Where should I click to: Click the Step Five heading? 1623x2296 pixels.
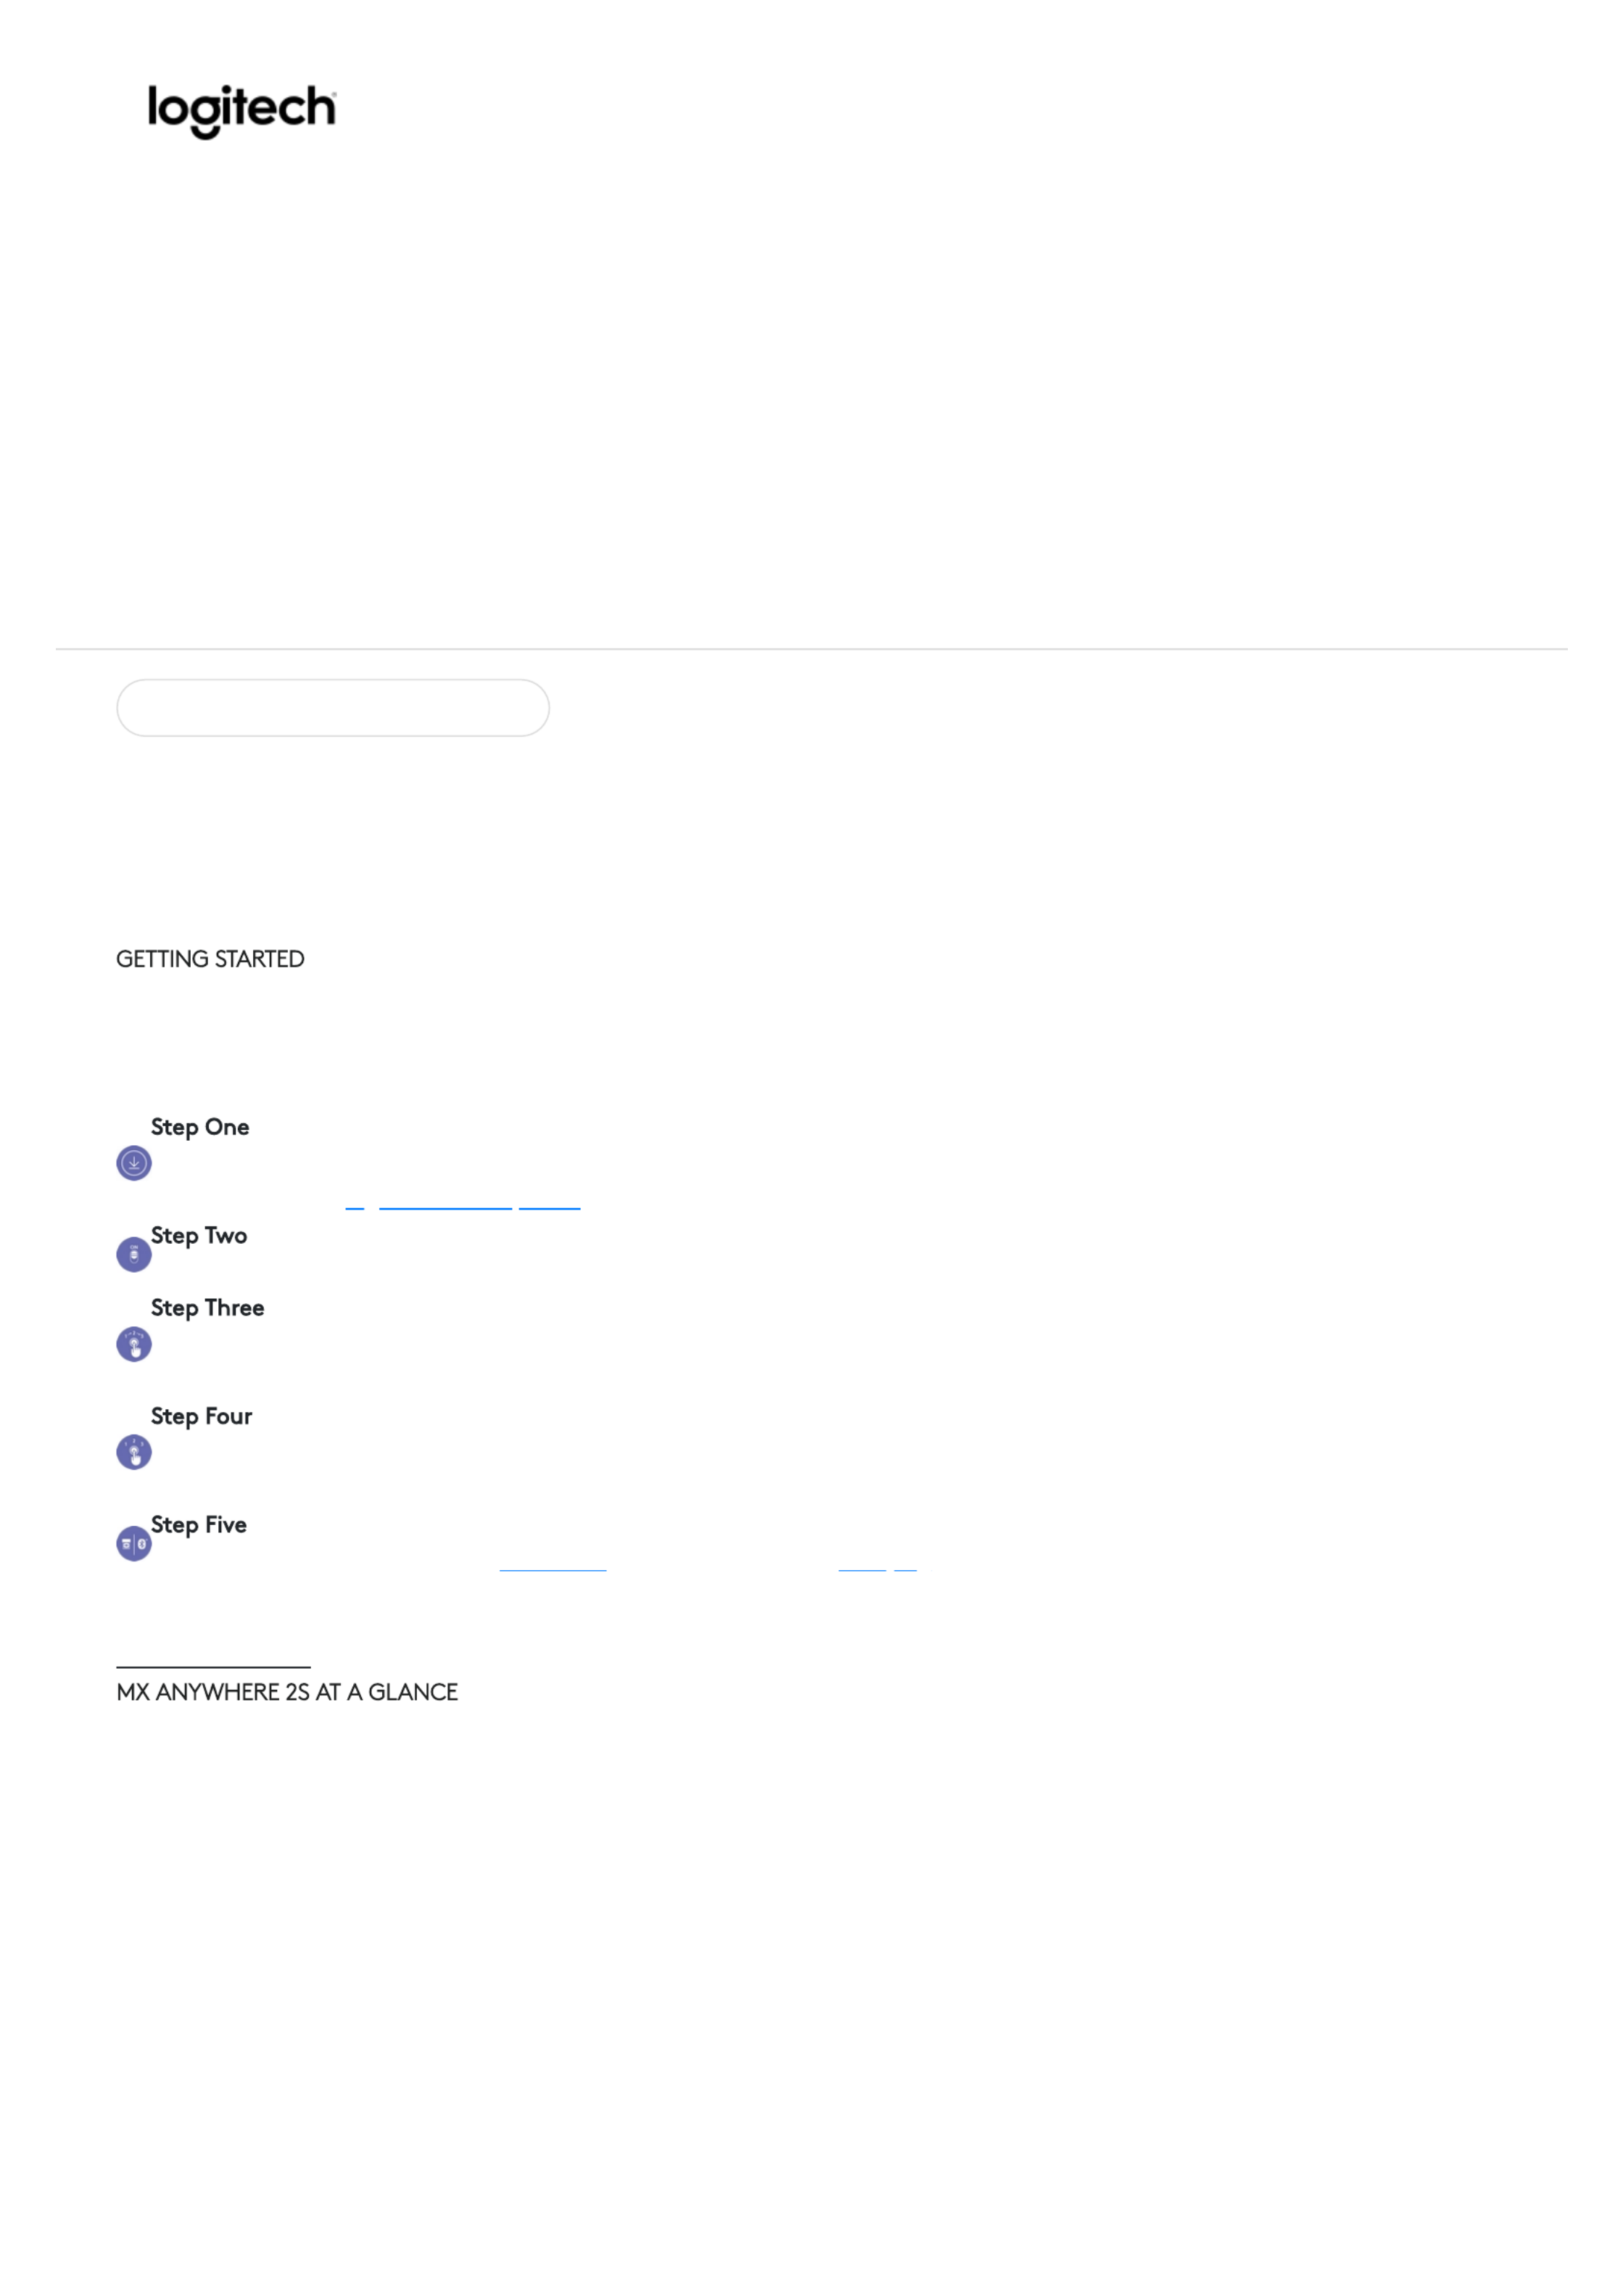click(198, 1524)
